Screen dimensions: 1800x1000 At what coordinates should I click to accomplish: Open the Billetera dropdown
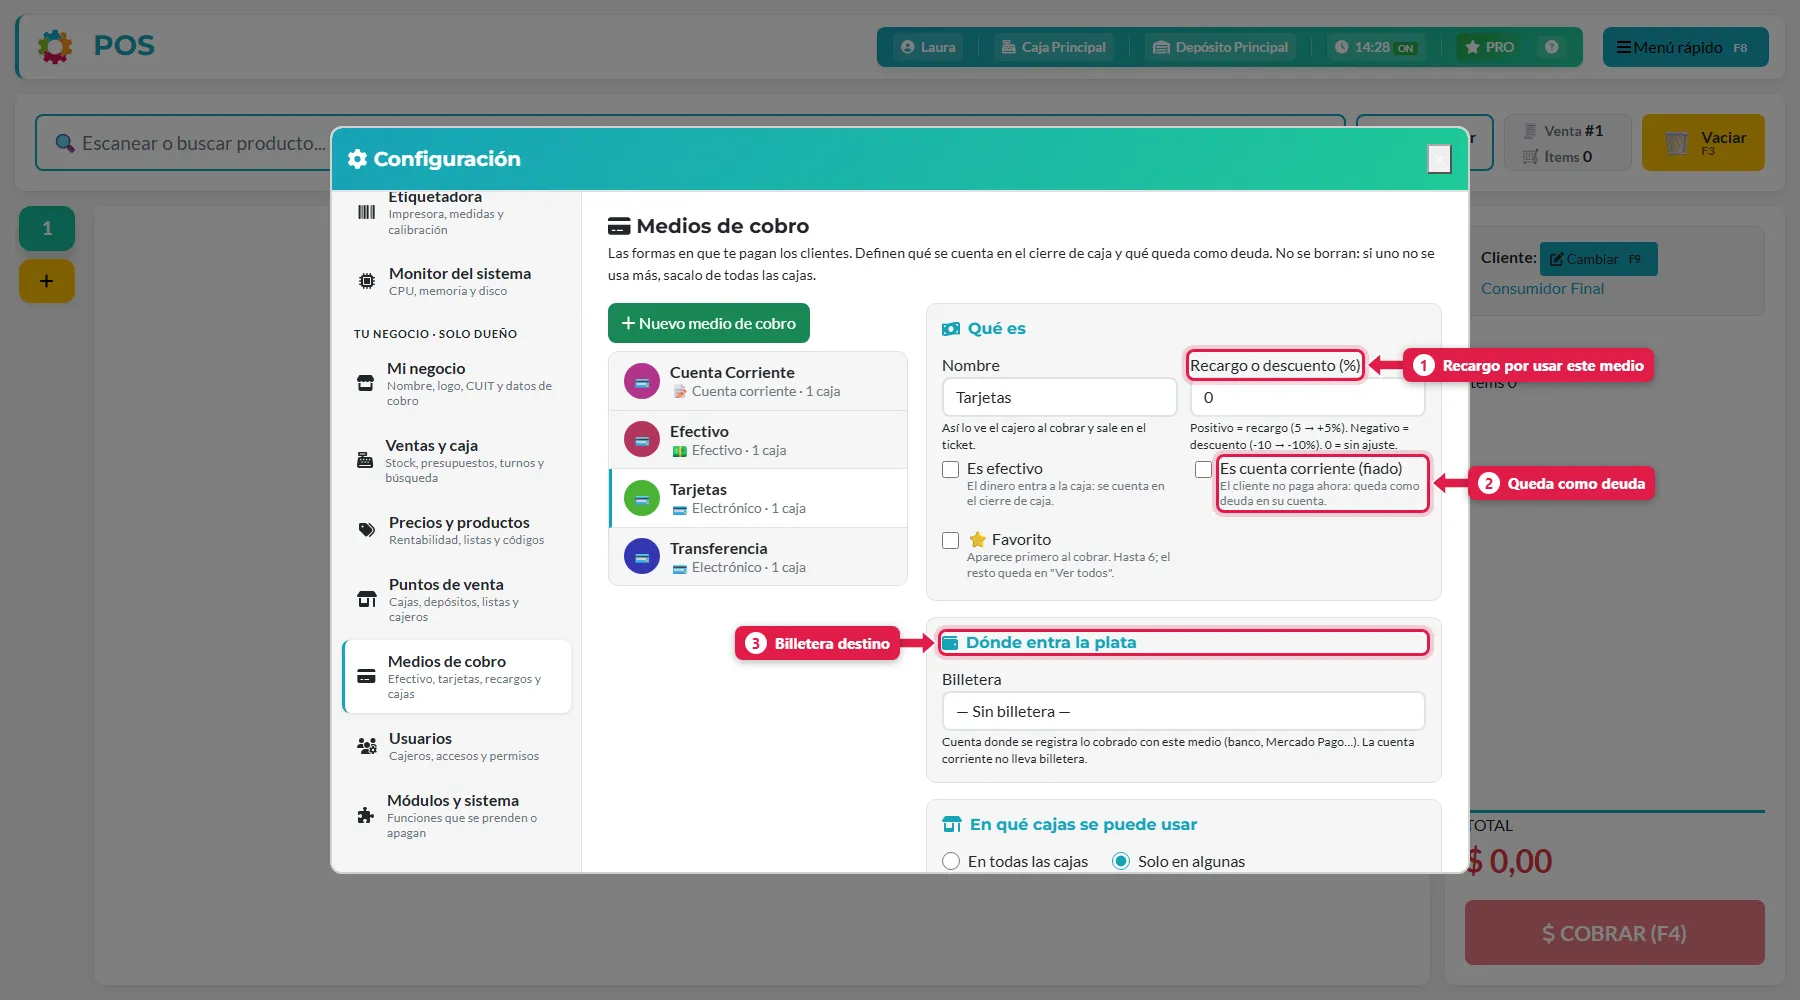pos(1183,711)
